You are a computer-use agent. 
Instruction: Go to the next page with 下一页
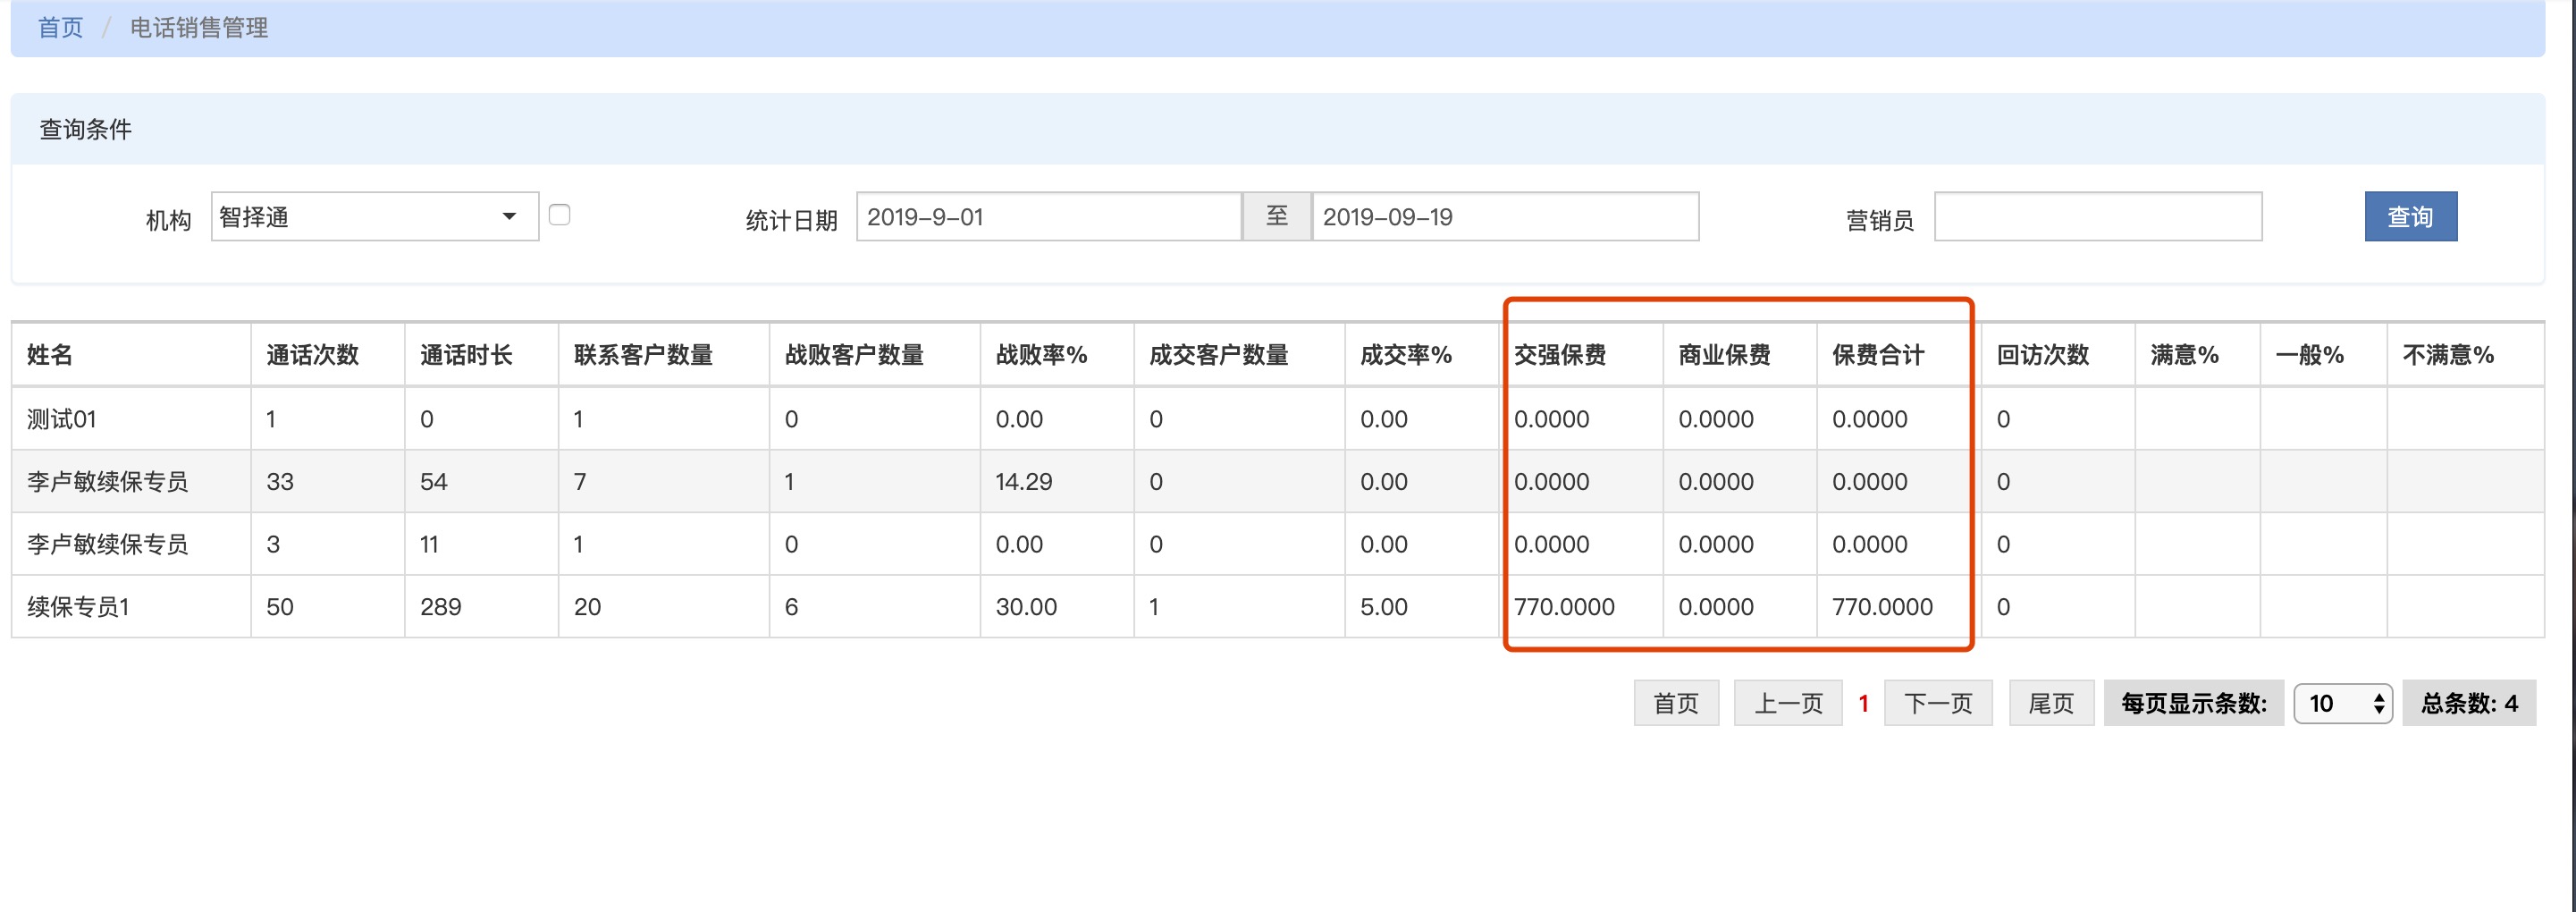pyautogui.click(x=1938, y=703)
